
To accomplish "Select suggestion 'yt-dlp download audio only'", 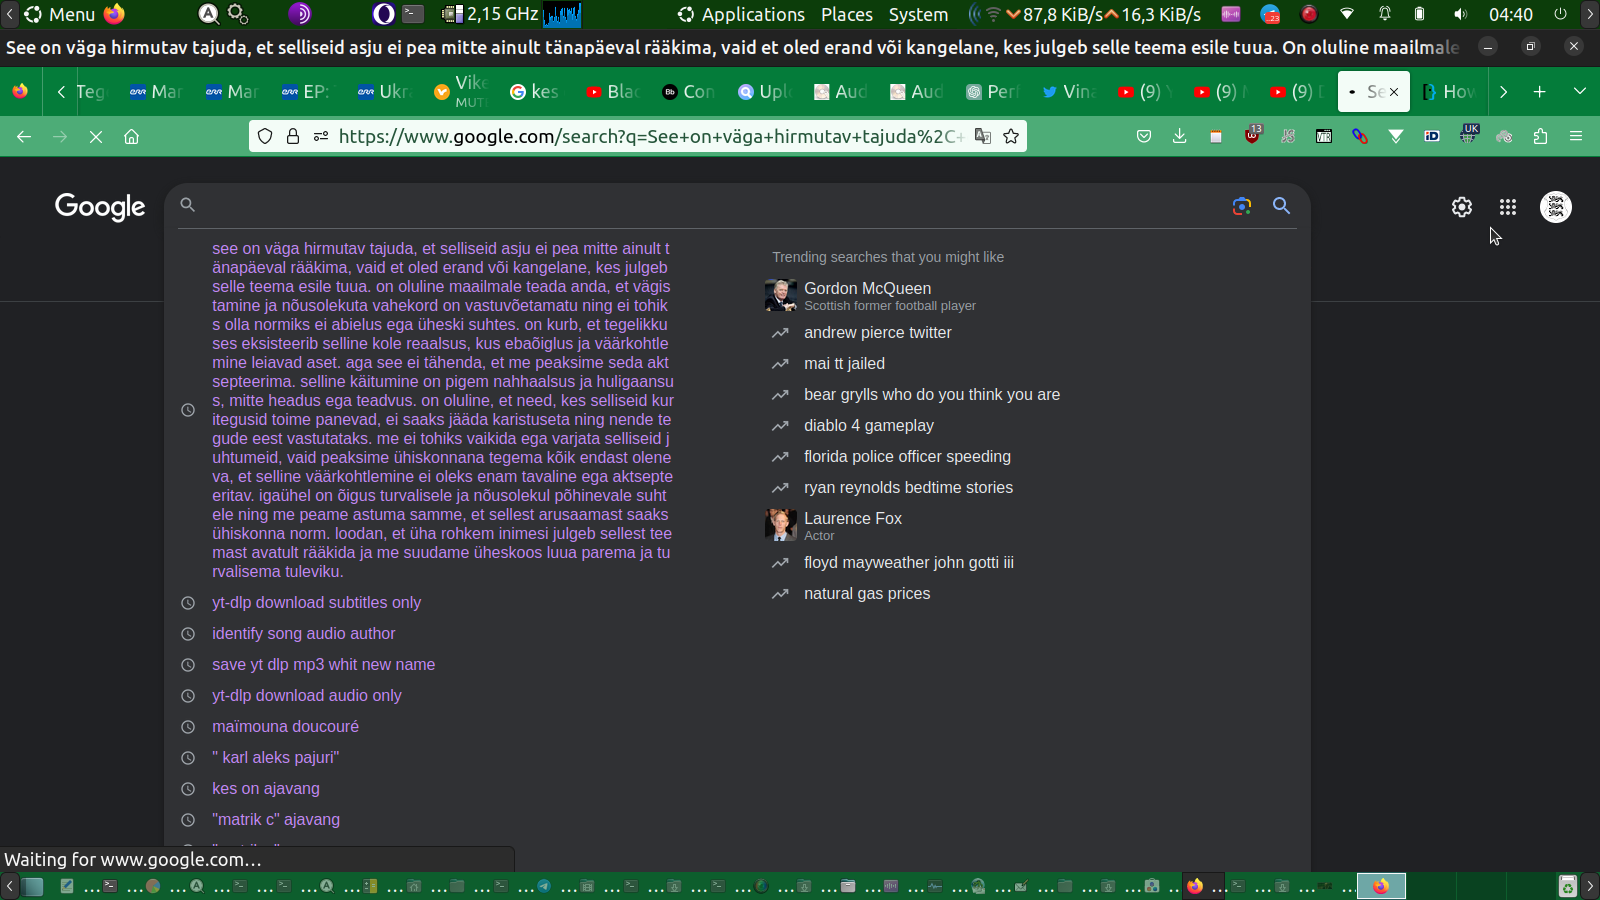I will coord(306,696).
